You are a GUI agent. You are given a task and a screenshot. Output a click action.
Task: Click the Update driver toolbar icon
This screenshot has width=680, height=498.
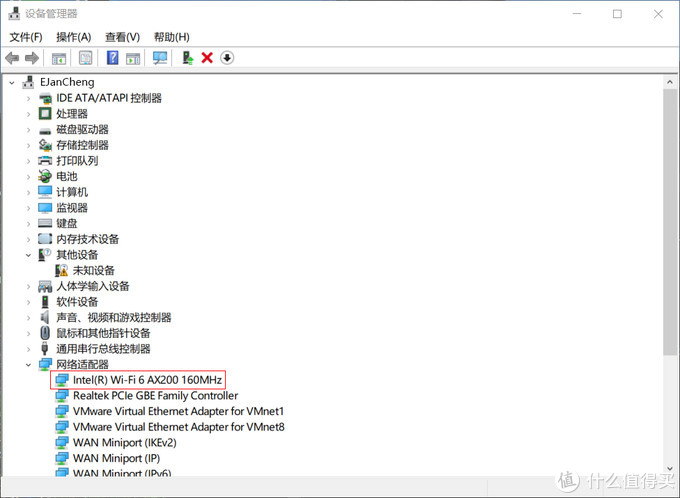point(187,58)
